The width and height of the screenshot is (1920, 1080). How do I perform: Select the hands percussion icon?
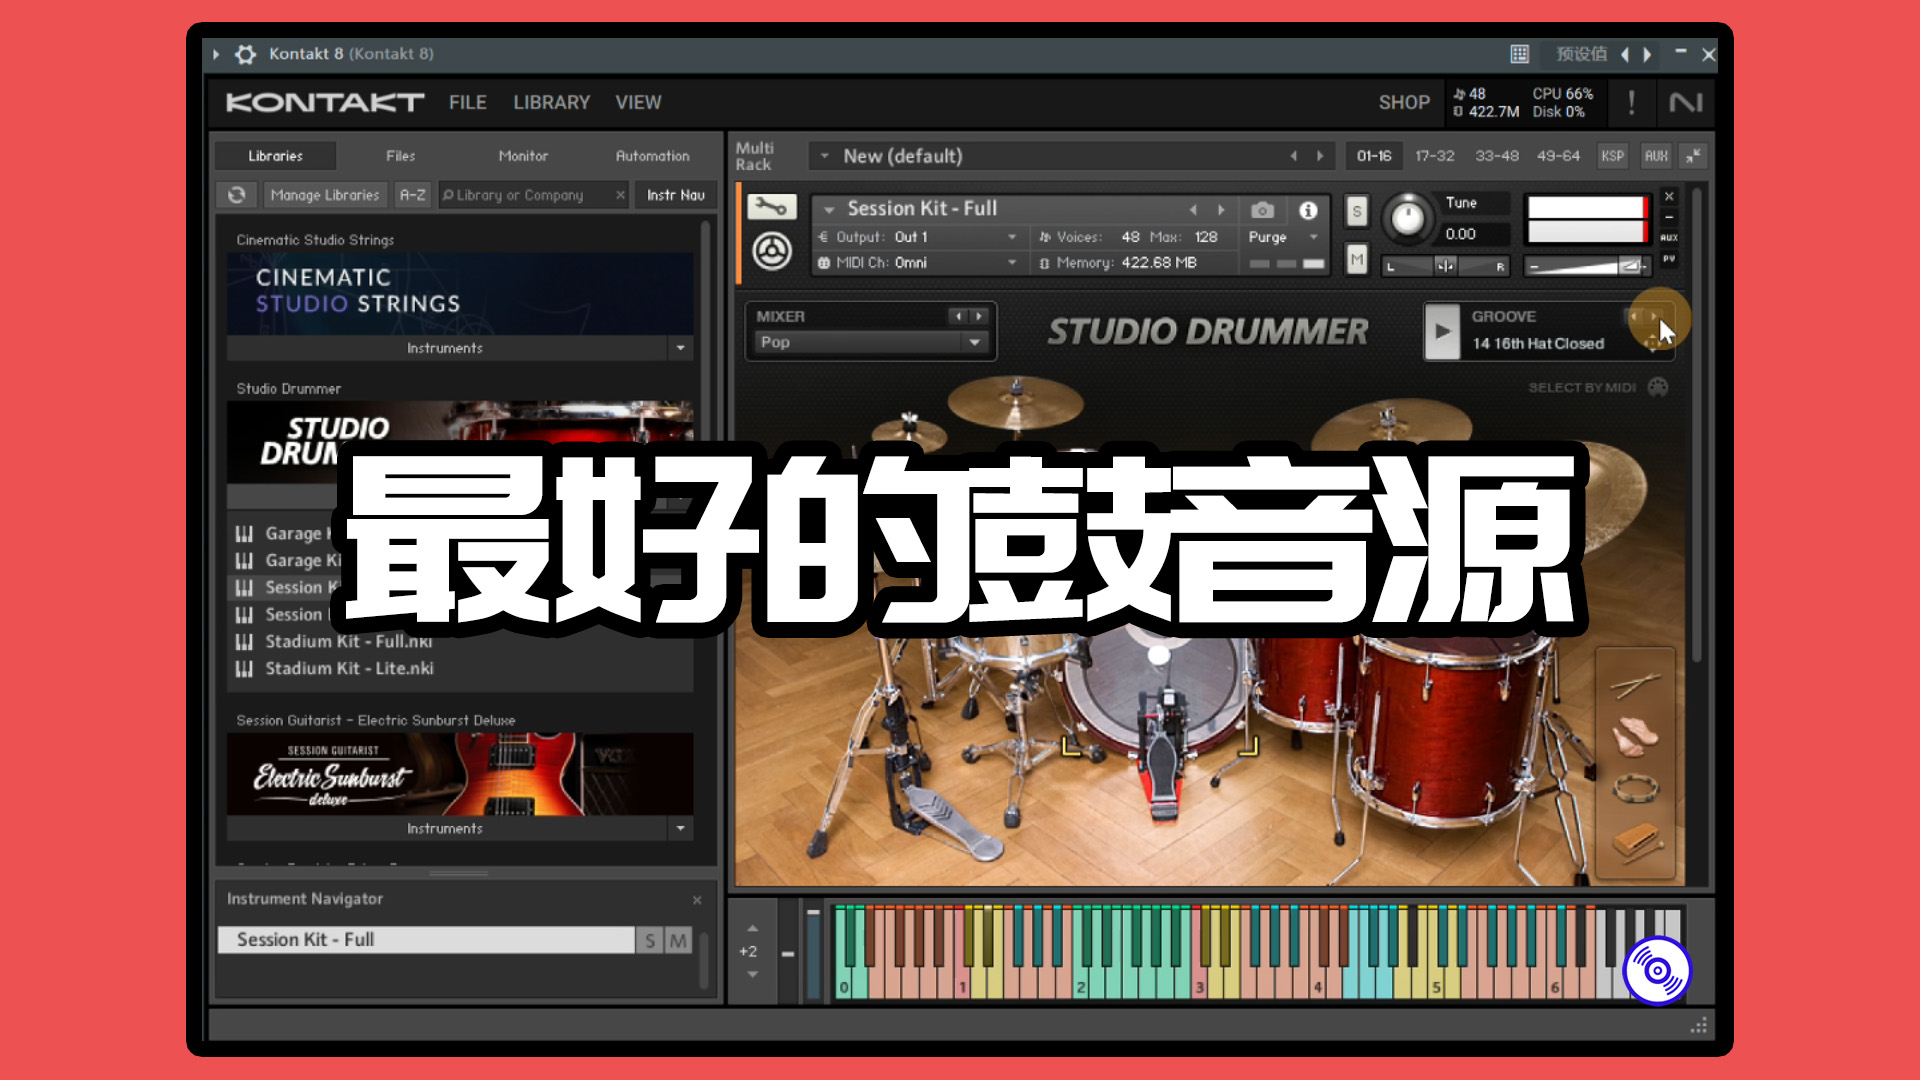1635,737
